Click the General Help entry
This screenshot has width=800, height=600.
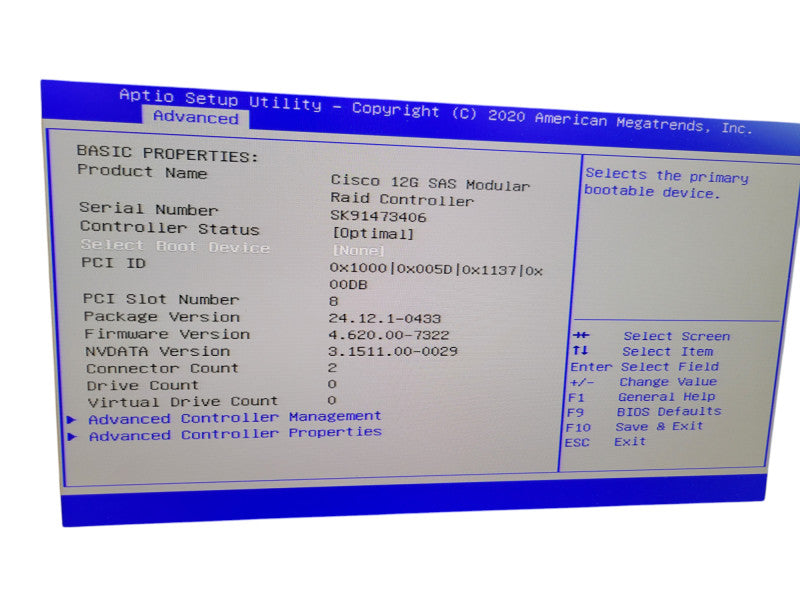[x=666, y=396]
